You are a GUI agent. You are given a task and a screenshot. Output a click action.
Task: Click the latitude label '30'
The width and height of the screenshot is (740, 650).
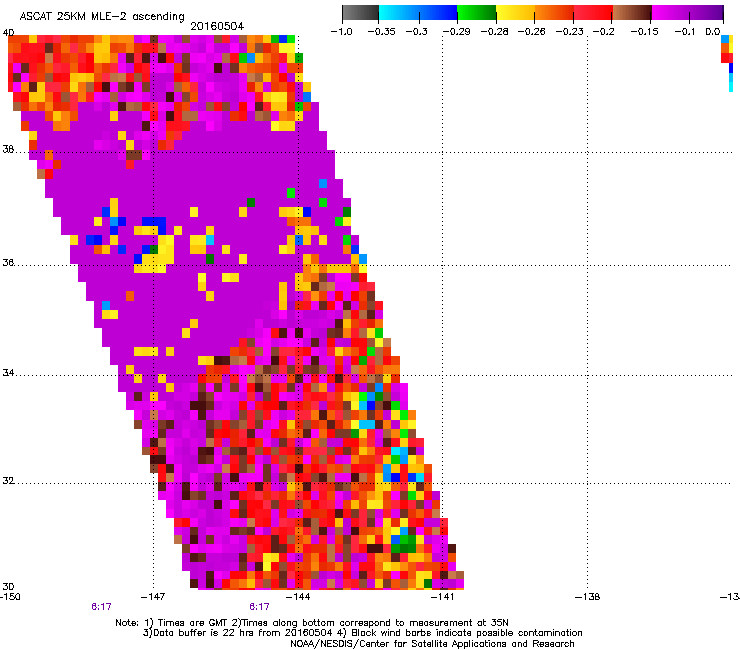pyautogui.click(x=8, y=587)
